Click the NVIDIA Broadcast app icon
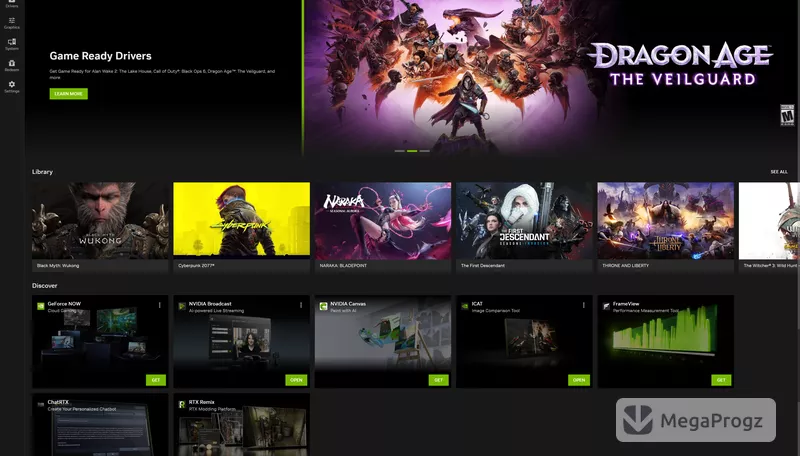The image size is (800, 456). [x=182, y=306]
